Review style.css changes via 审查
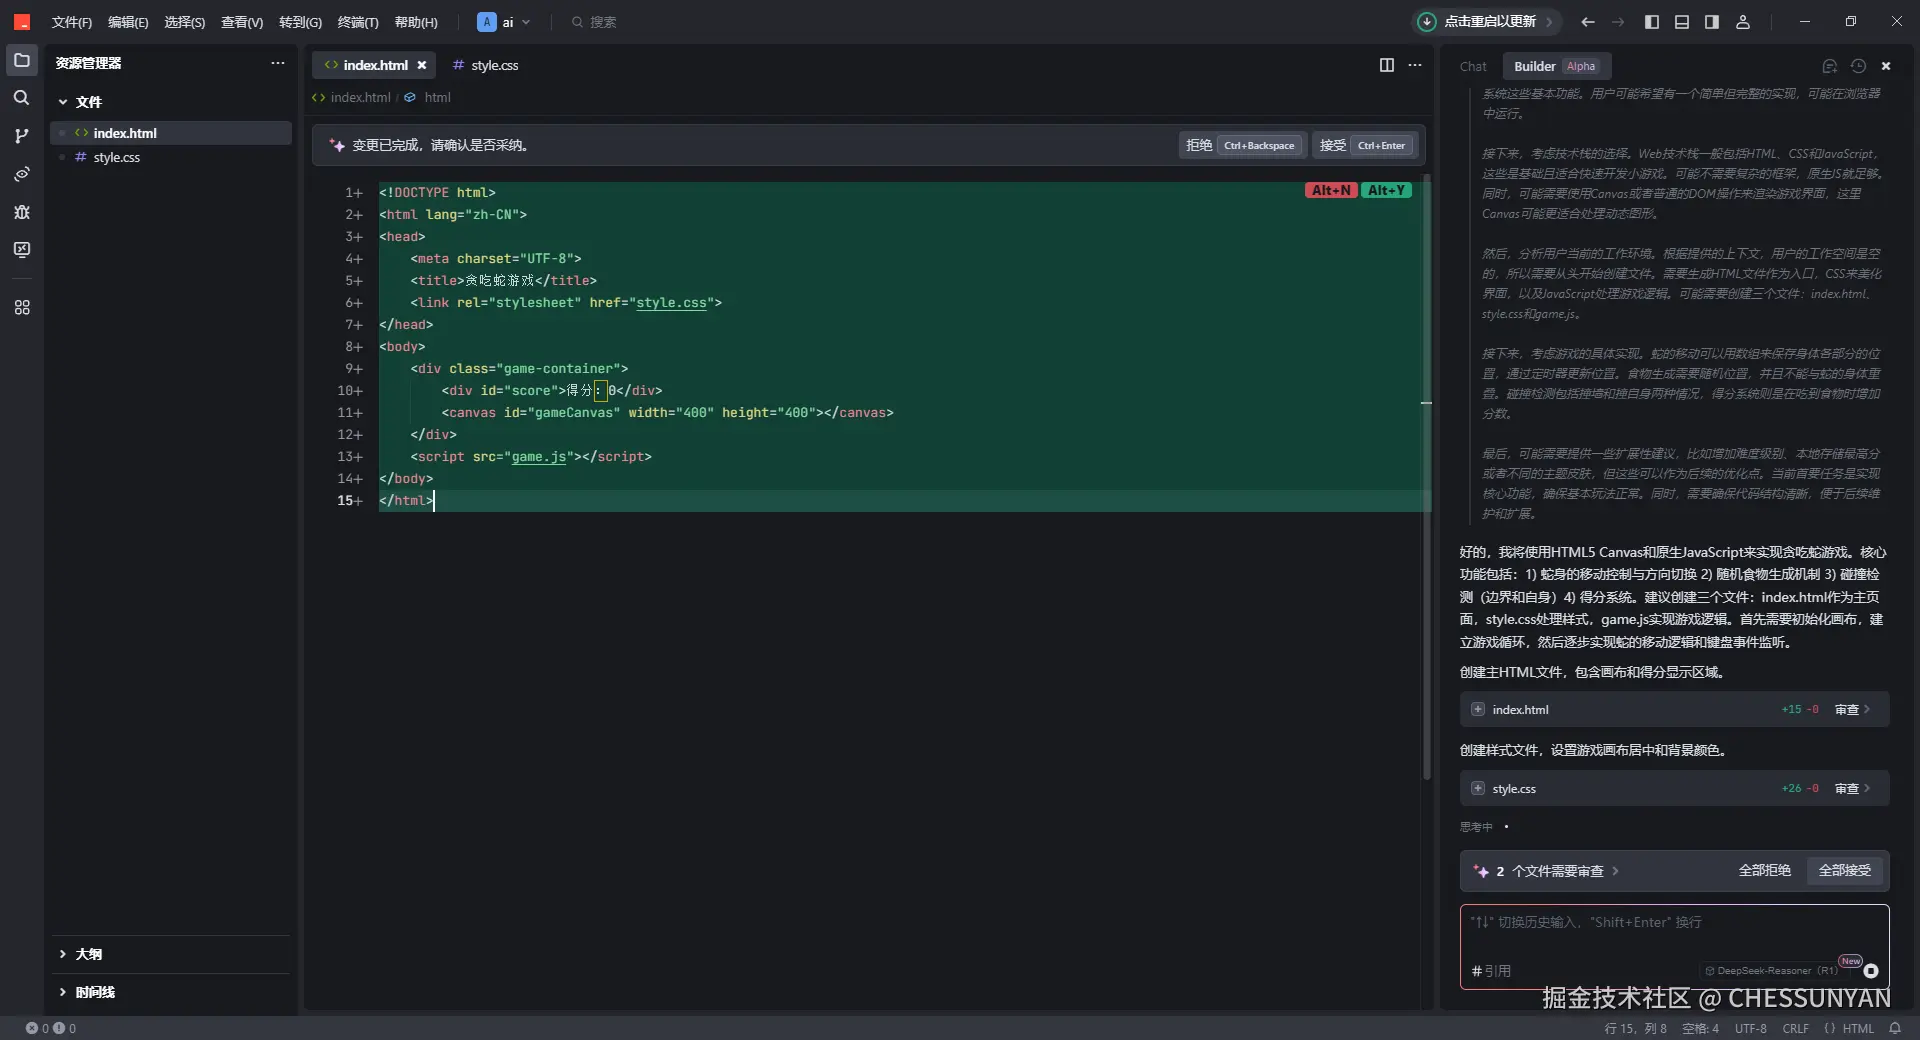This screenshot has height=1040, width=1920. click(1852, 788)
